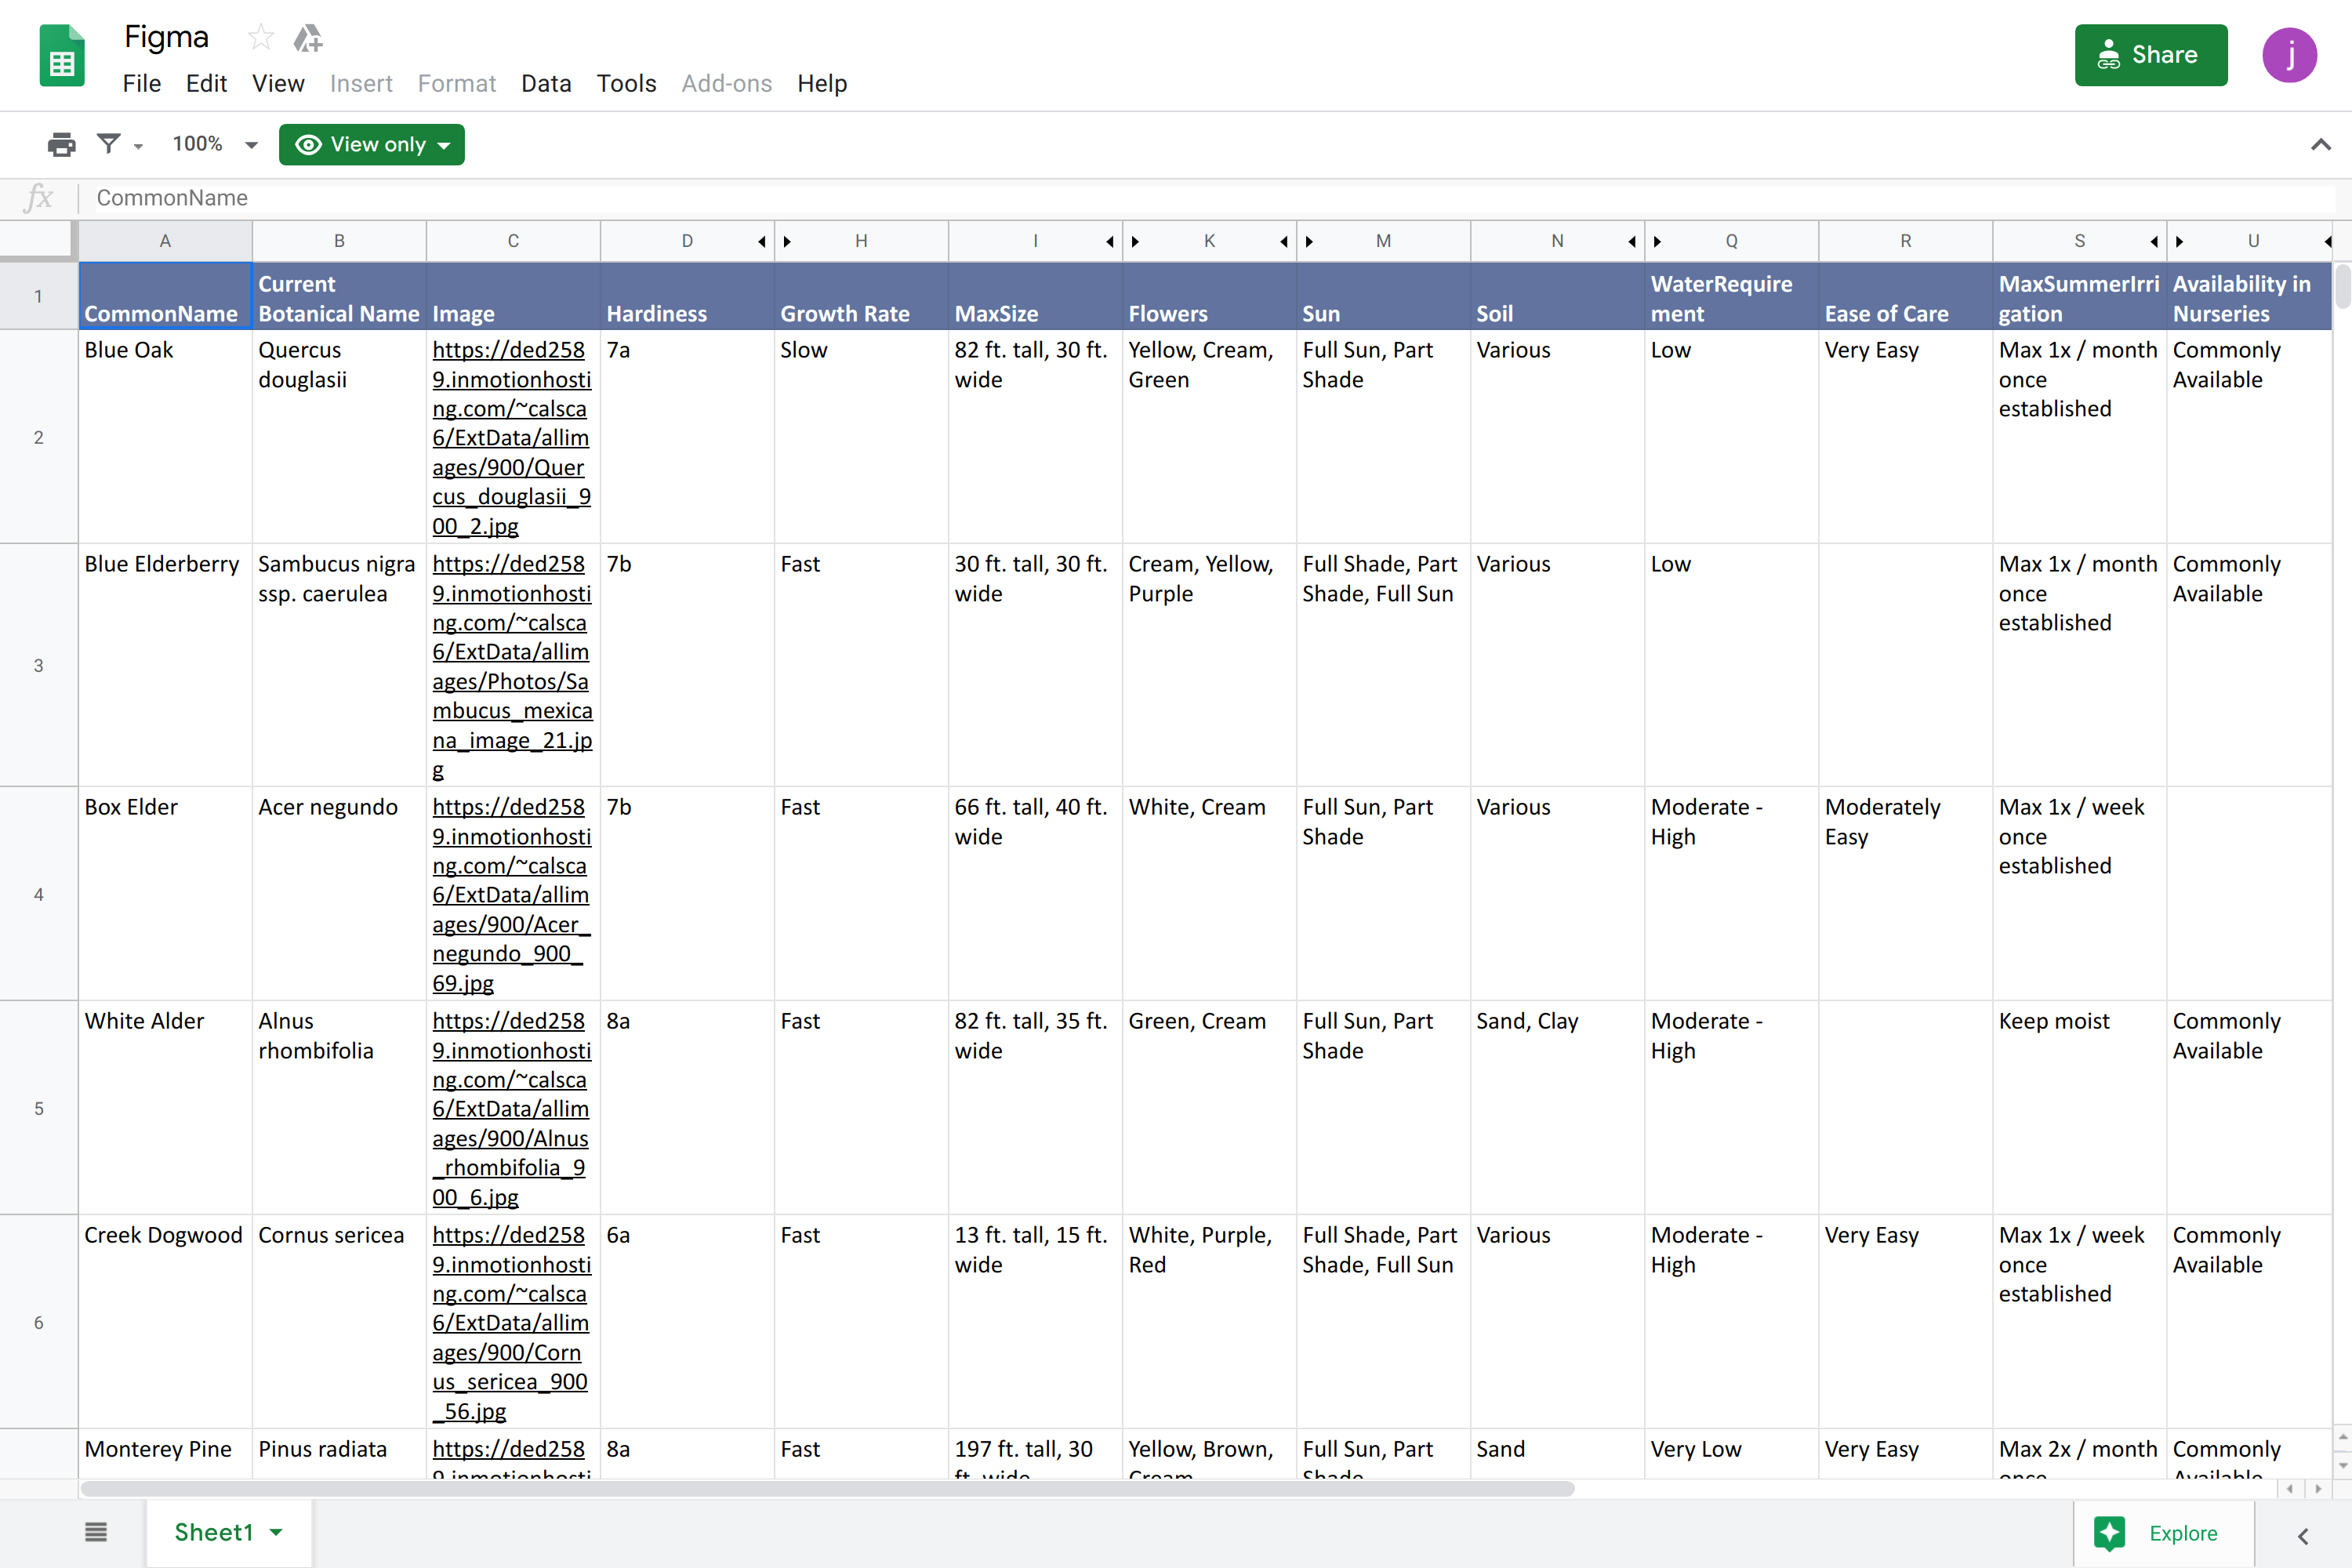Star the Figma document
The height and width of the screenshot is (1568, 2352).
point(261,38)
